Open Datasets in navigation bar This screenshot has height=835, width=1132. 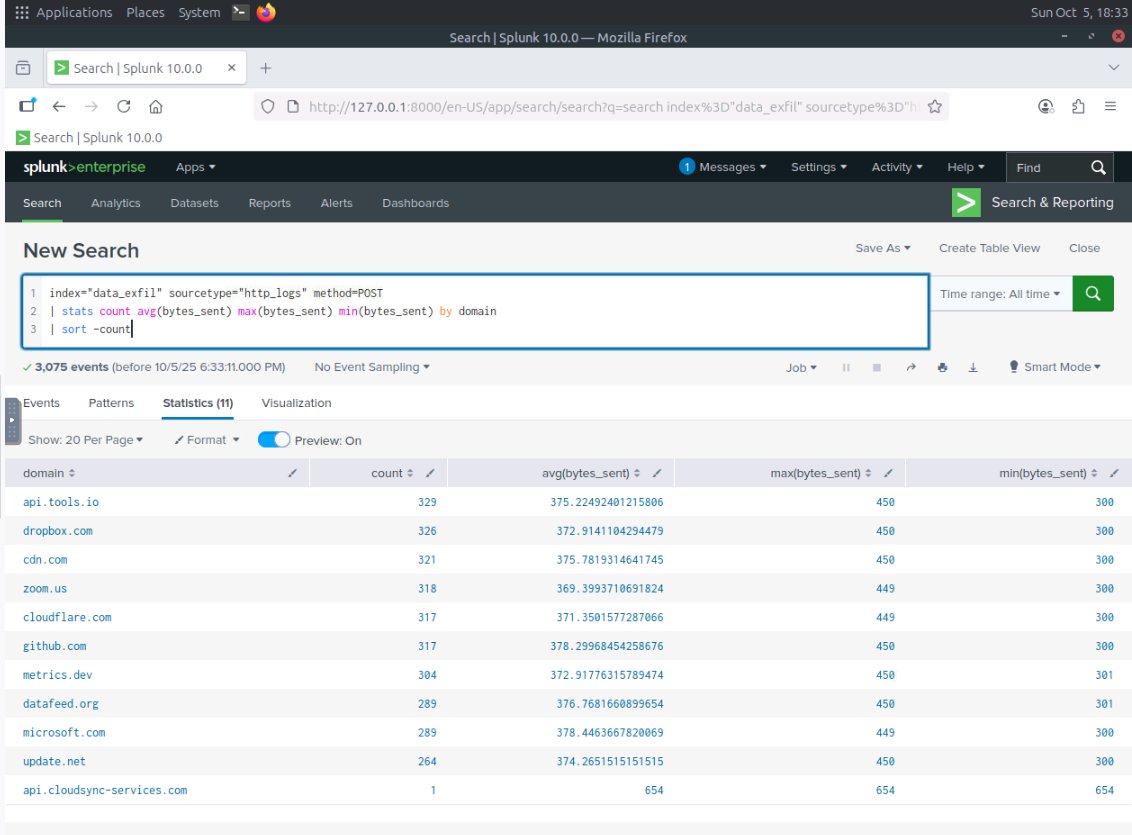click(x=194, y=204)
